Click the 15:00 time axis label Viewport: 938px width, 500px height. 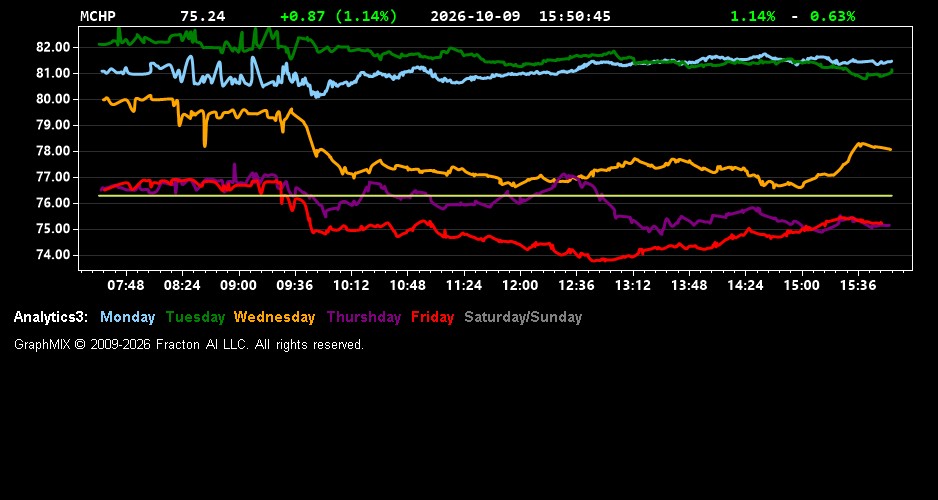pyautogui.click(x=802, y=286)
